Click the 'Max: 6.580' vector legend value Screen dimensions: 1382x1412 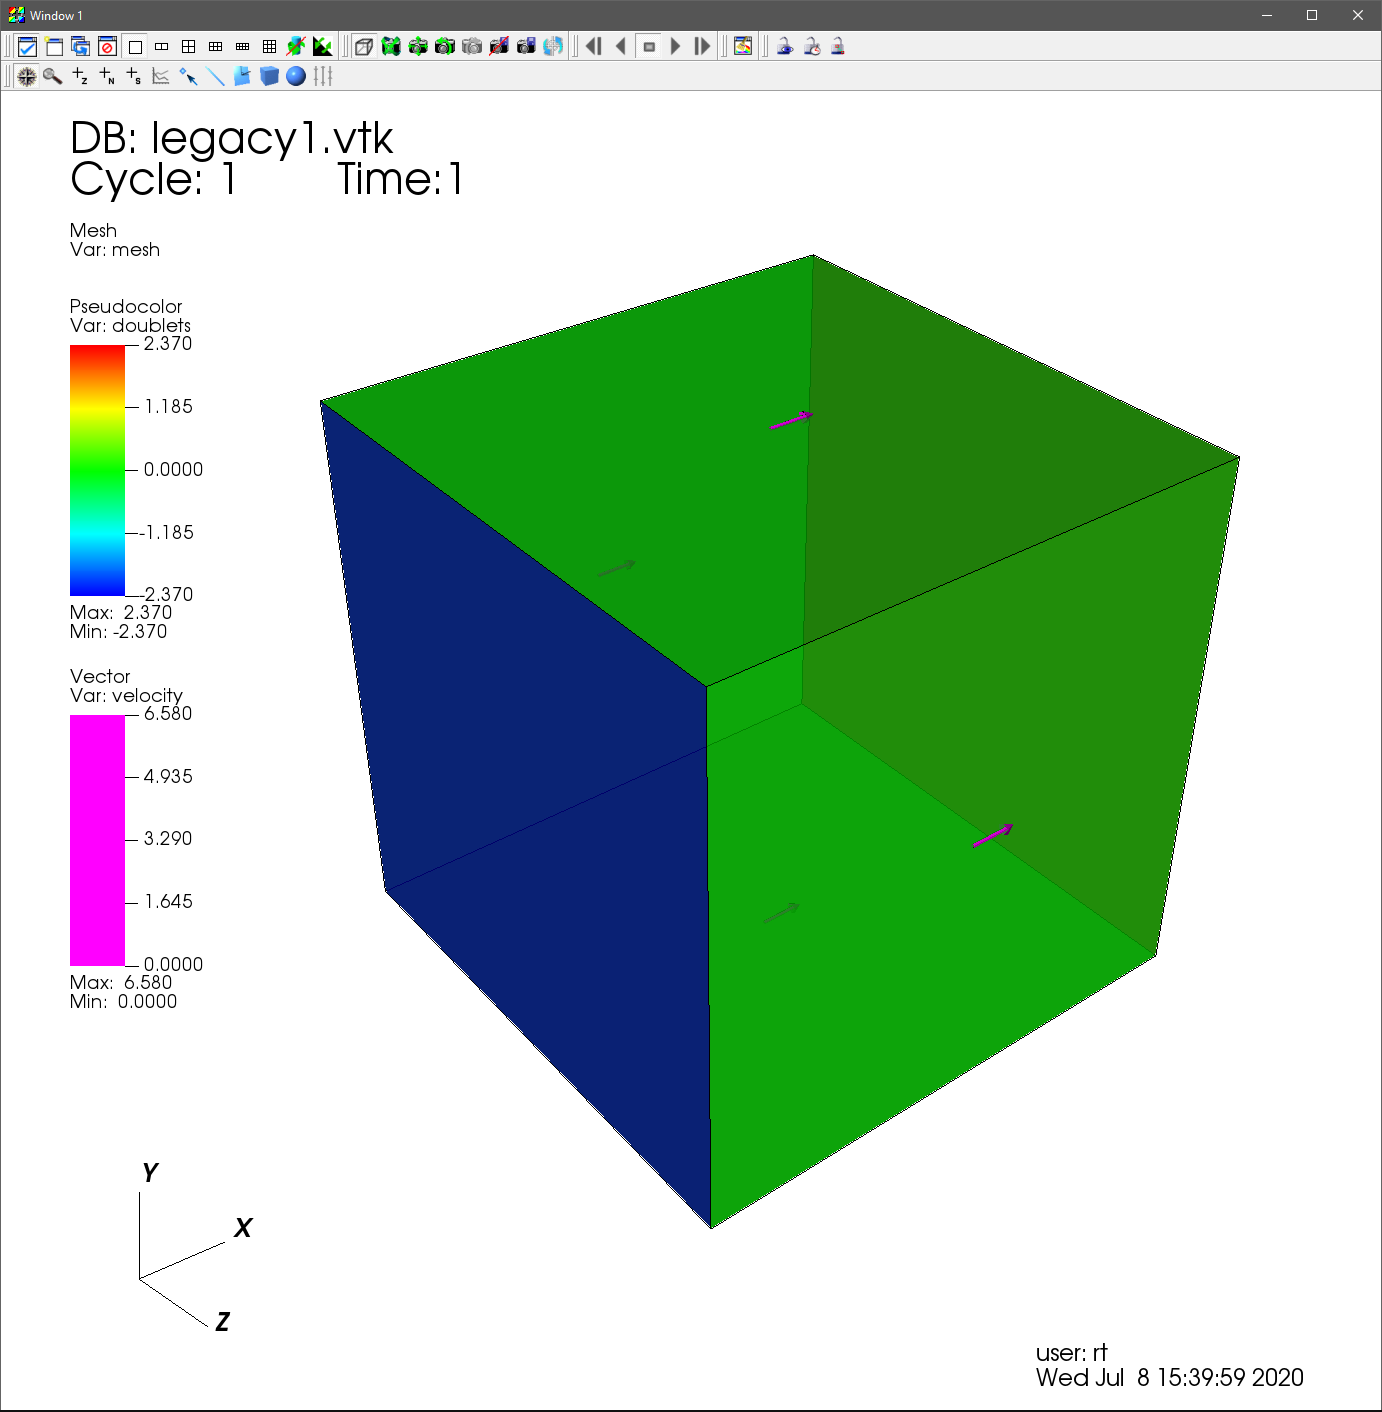click(x=121, y=983)
